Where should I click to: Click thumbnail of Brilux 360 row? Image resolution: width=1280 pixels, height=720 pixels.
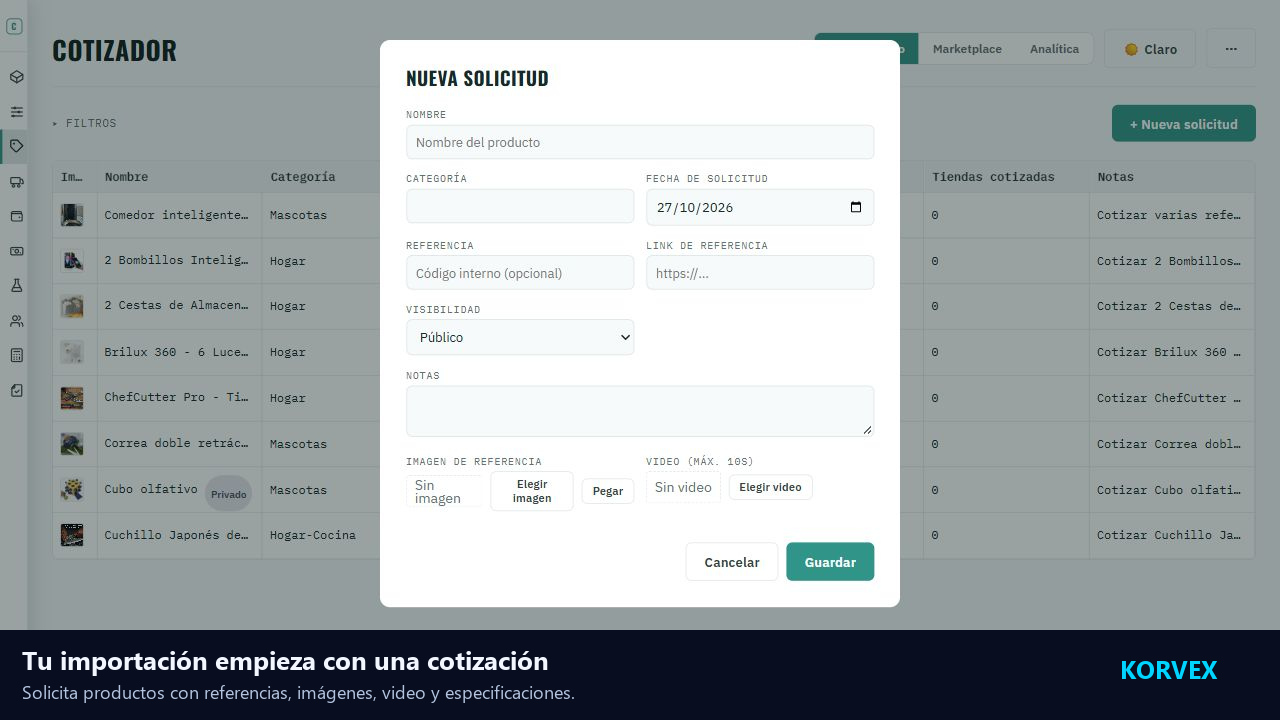coord(72,352)
